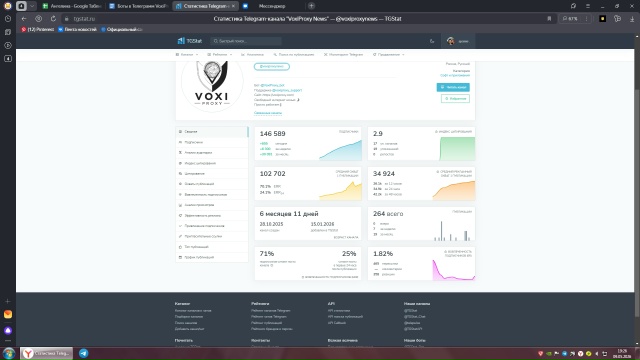
Task: Open the Windows Start button
Action: pyautogui.click(x=9, y=353)
